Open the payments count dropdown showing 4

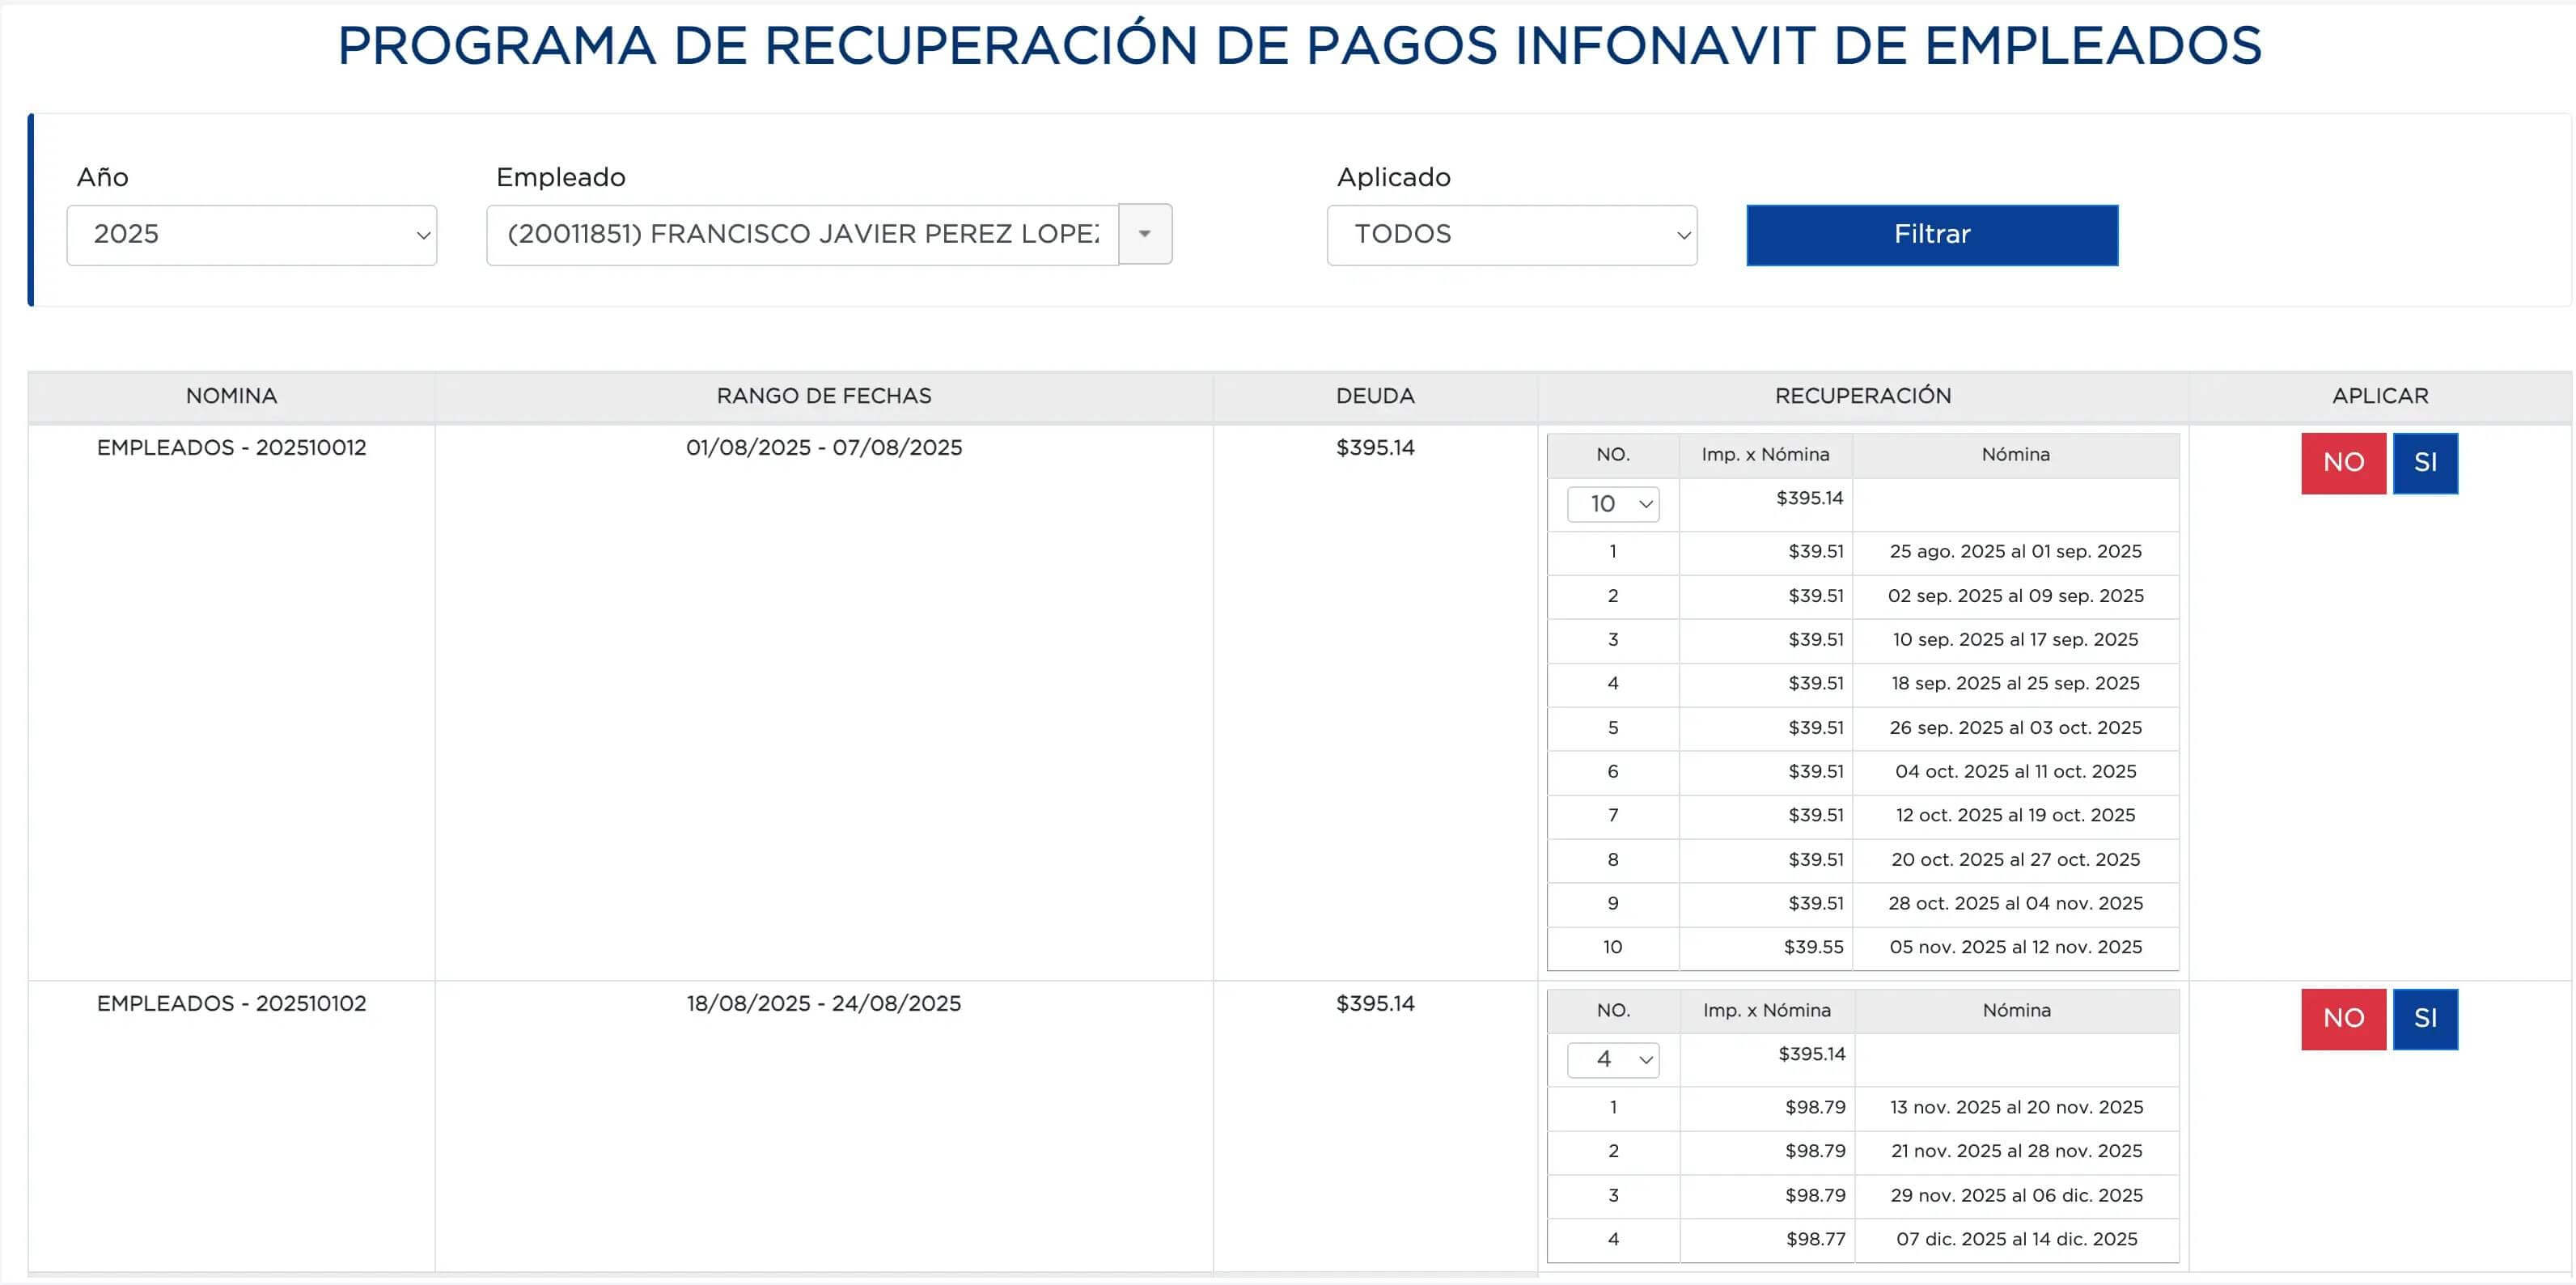(1612, 1060)
